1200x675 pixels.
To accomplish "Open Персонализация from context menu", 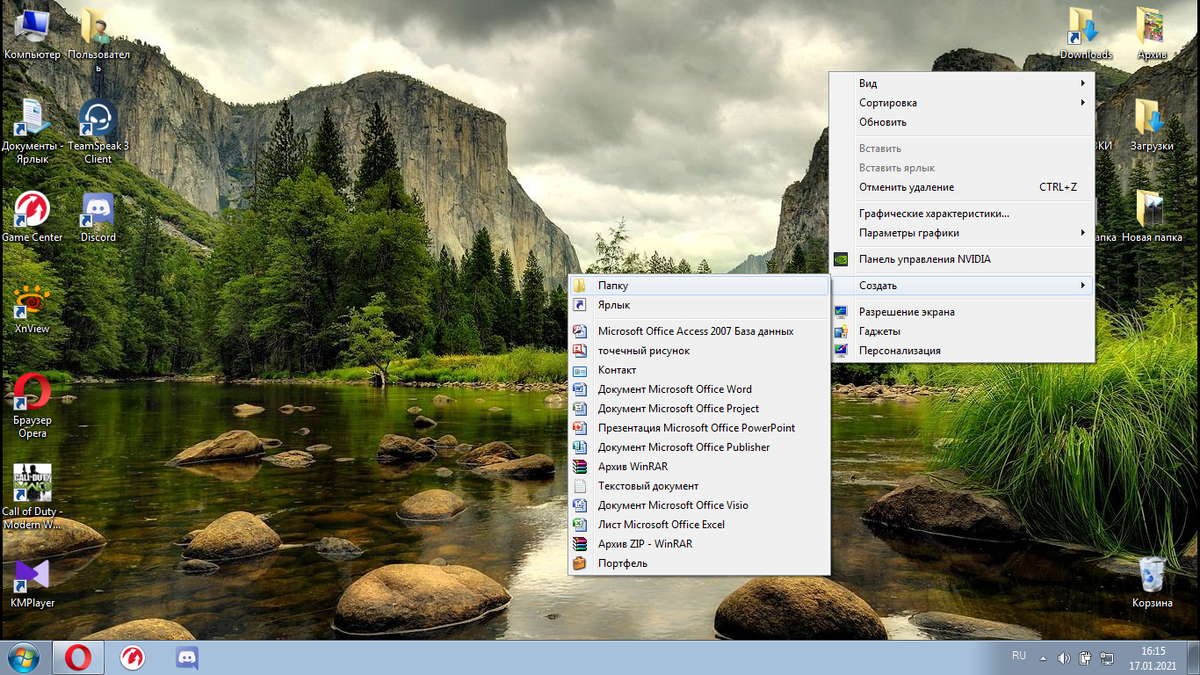I will point(962,351).
